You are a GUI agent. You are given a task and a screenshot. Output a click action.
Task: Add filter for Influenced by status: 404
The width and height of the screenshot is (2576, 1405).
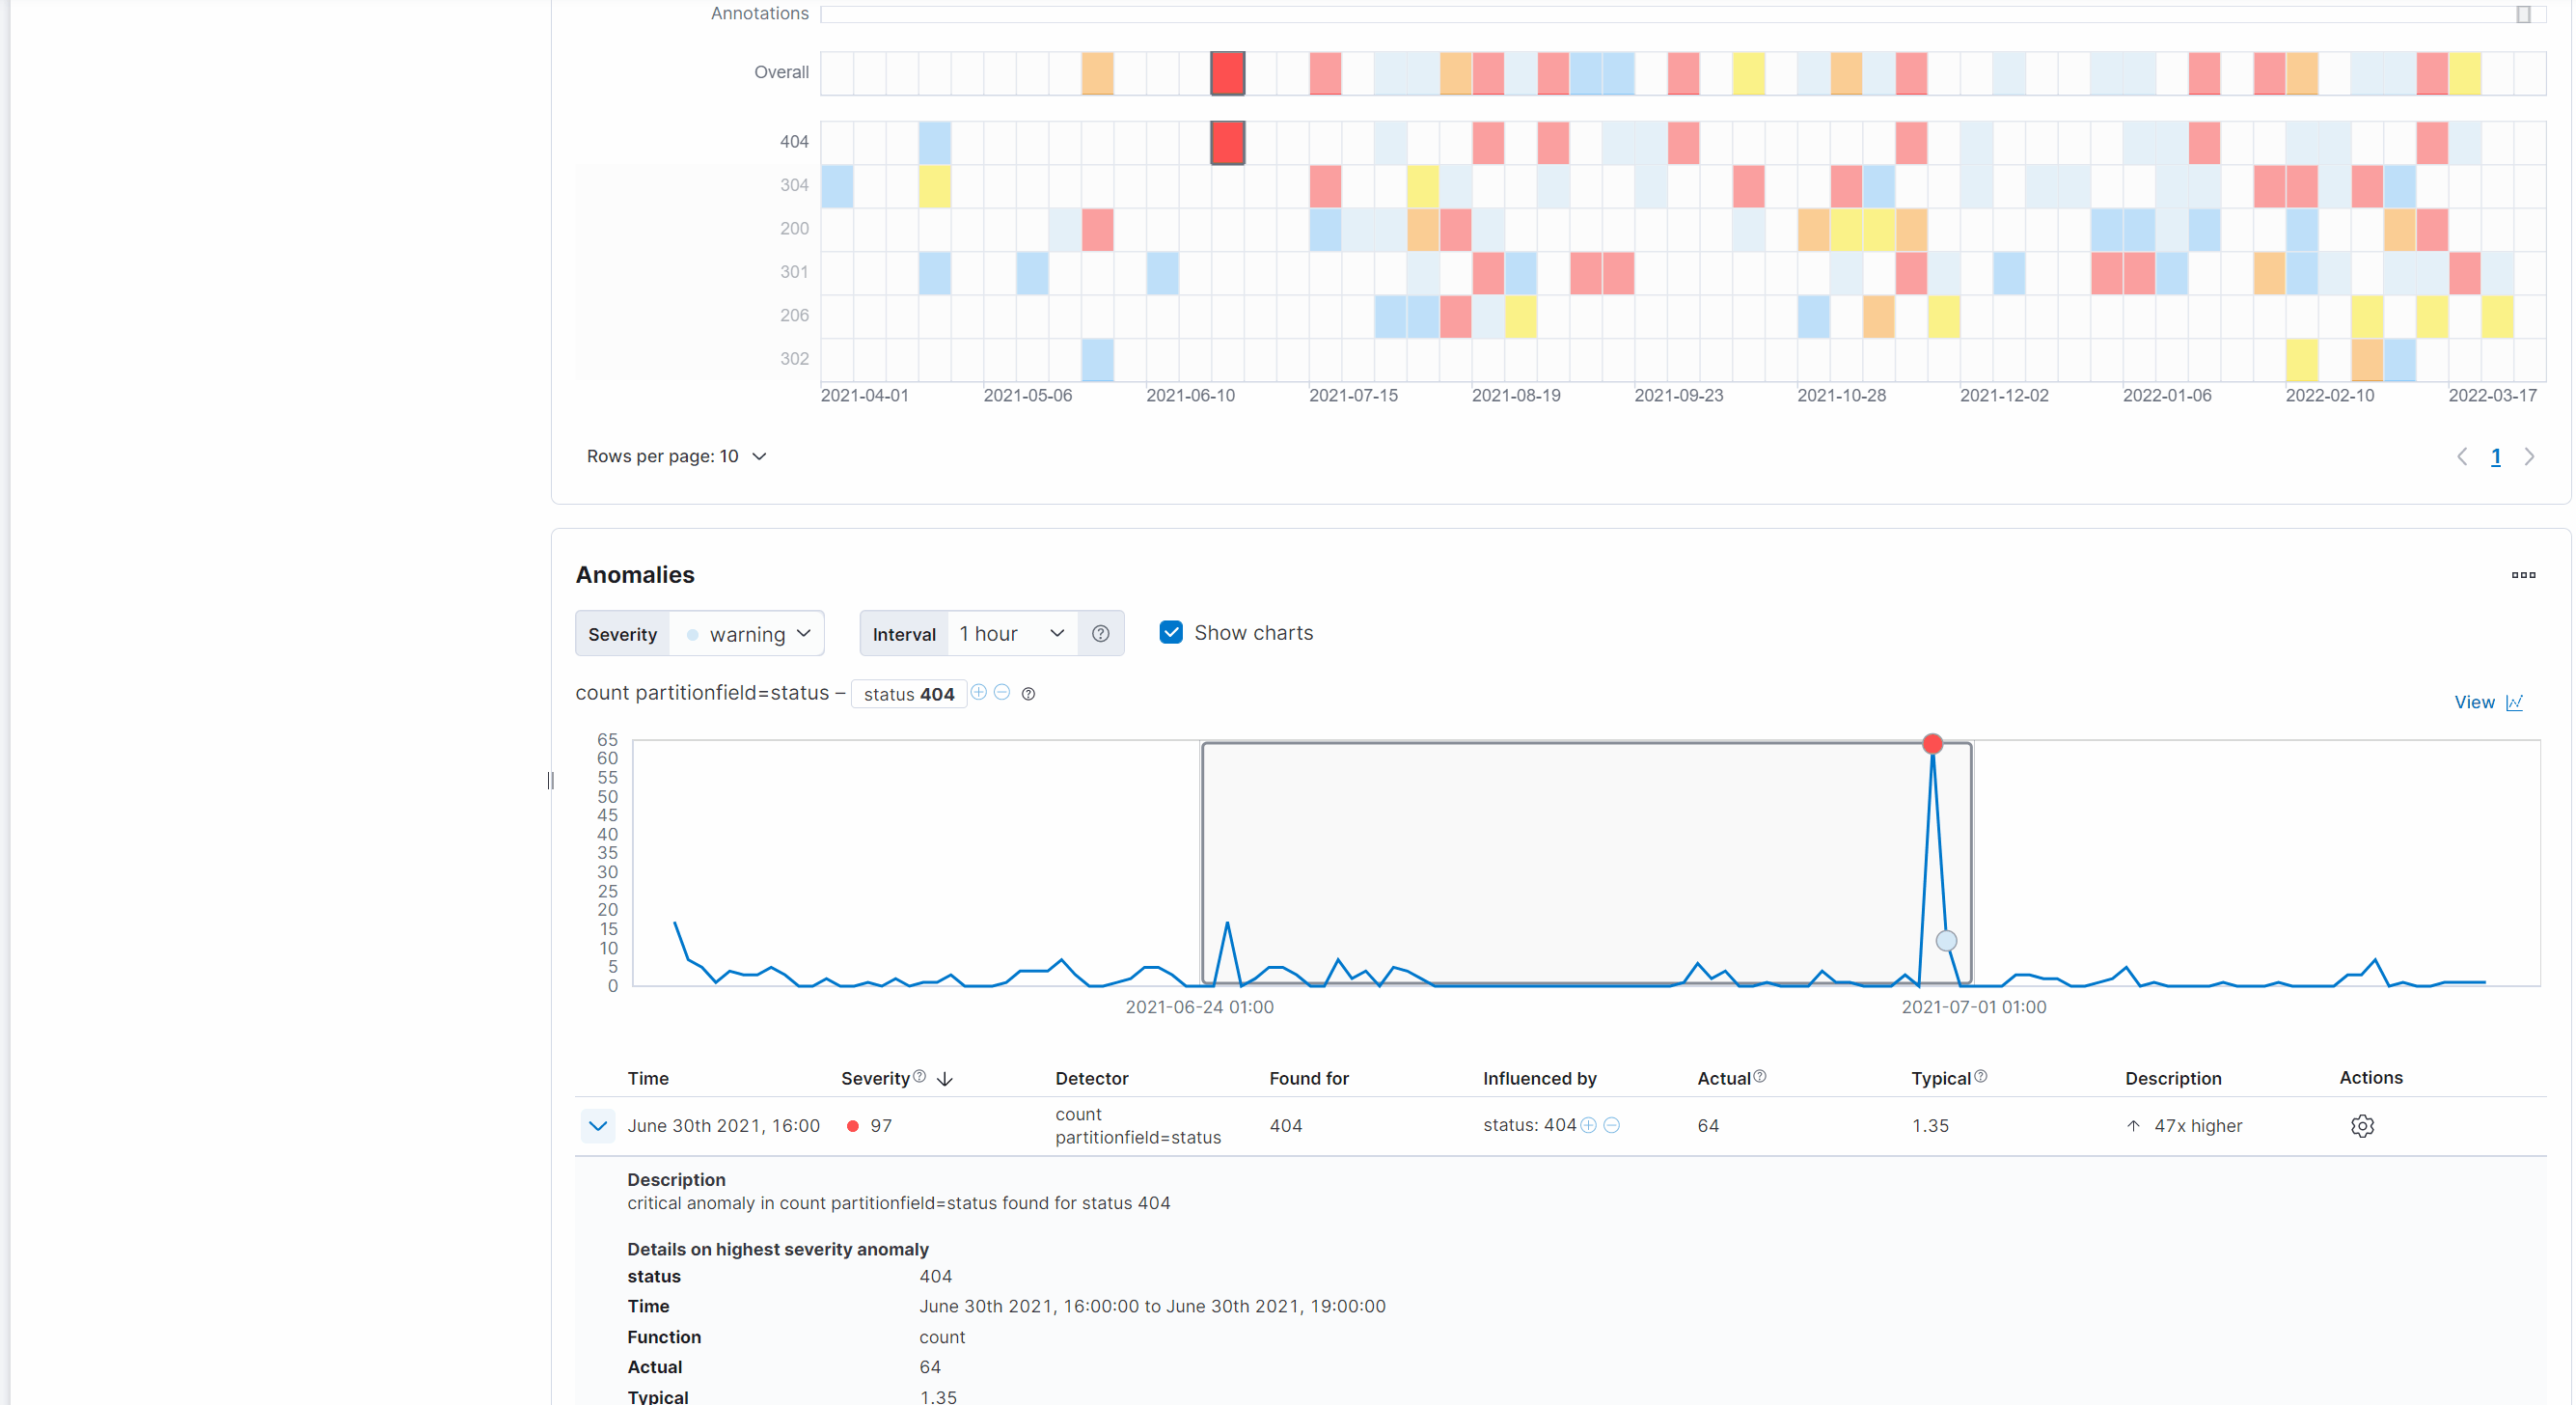(x=1588, y=1125)
